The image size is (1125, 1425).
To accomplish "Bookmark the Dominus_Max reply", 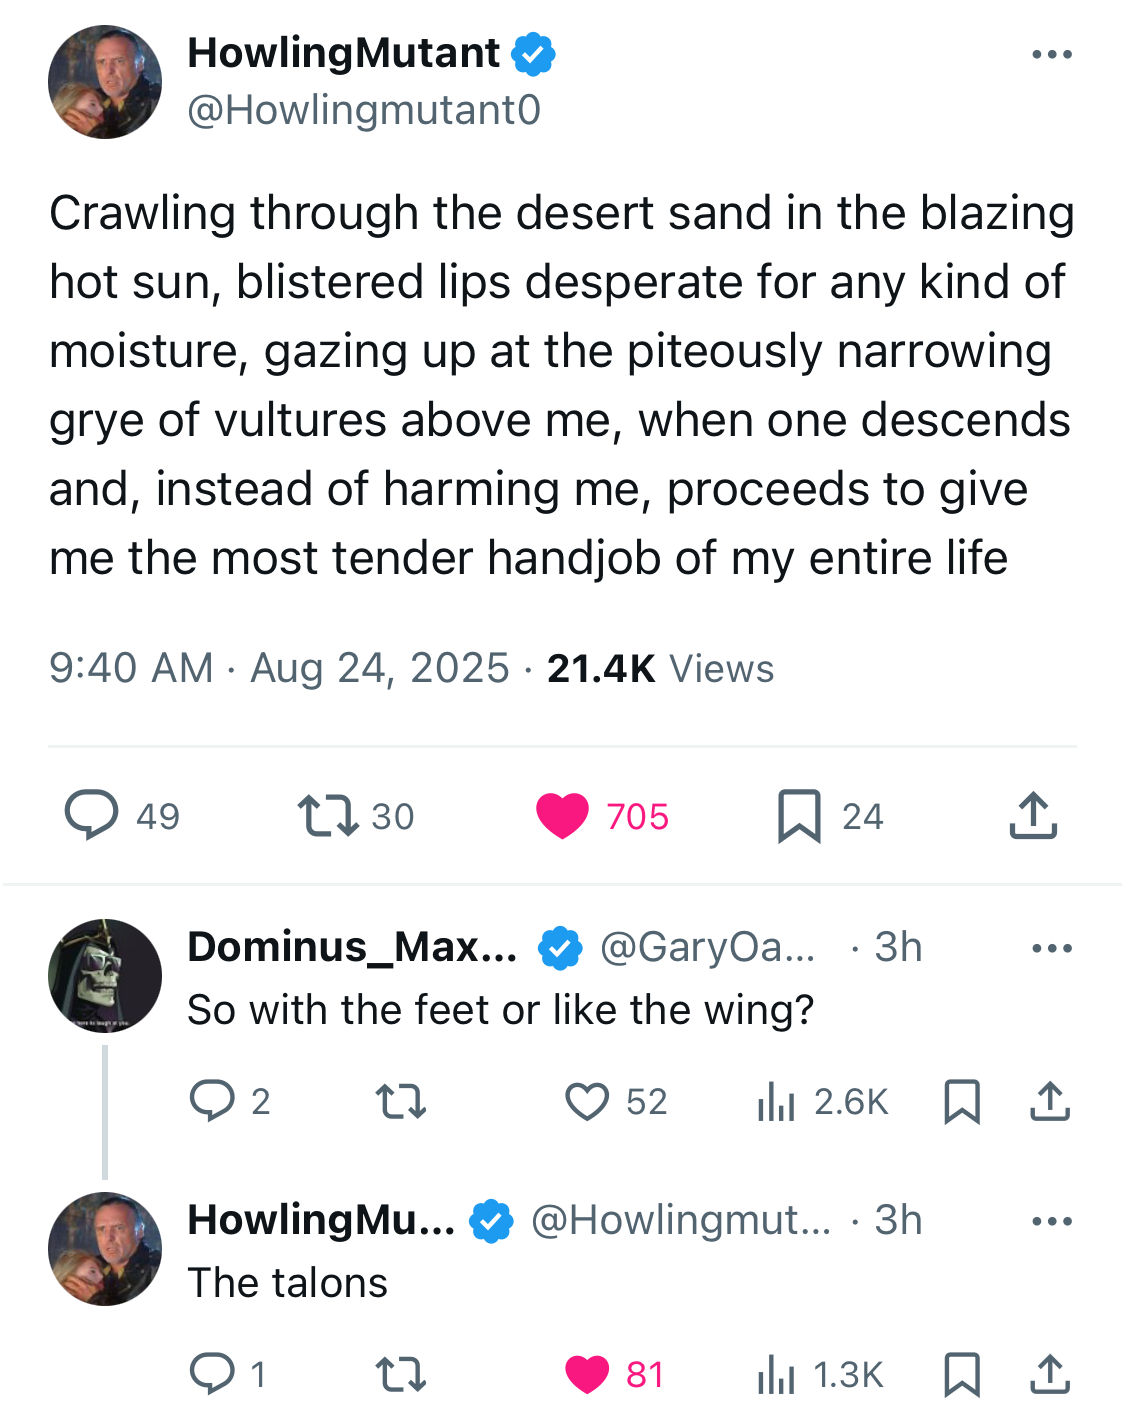I will 962,1101.
